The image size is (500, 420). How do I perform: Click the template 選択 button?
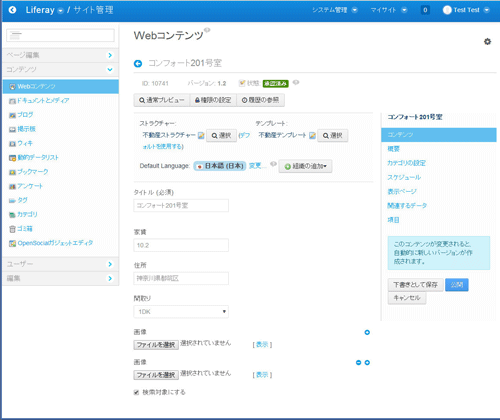(x=332, y=136)
